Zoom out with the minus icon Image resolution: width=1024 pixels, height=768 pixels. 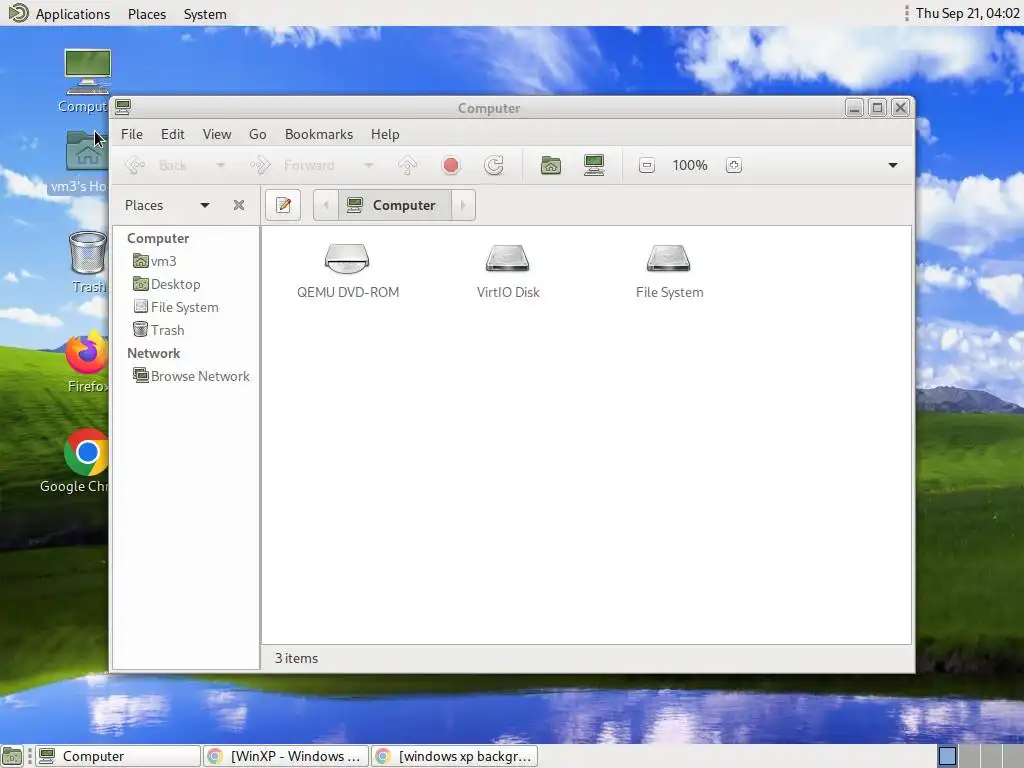(x=647, y=165)
